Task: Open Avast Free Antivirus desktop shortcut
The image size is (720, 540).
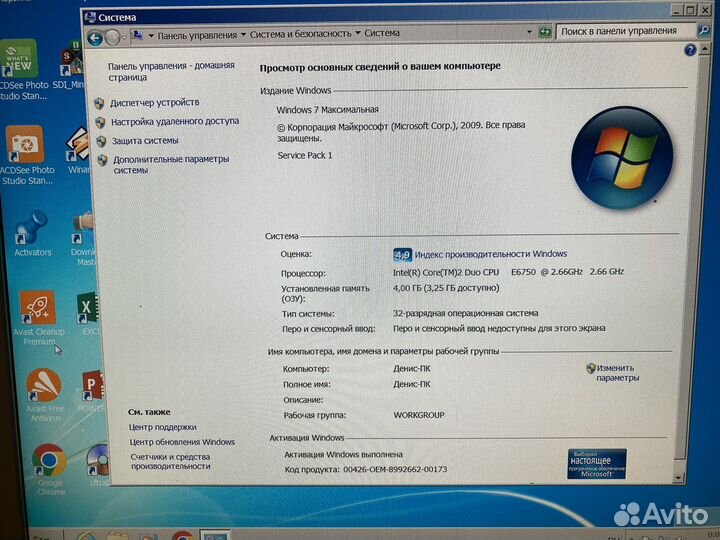Action: click(45, 396)
